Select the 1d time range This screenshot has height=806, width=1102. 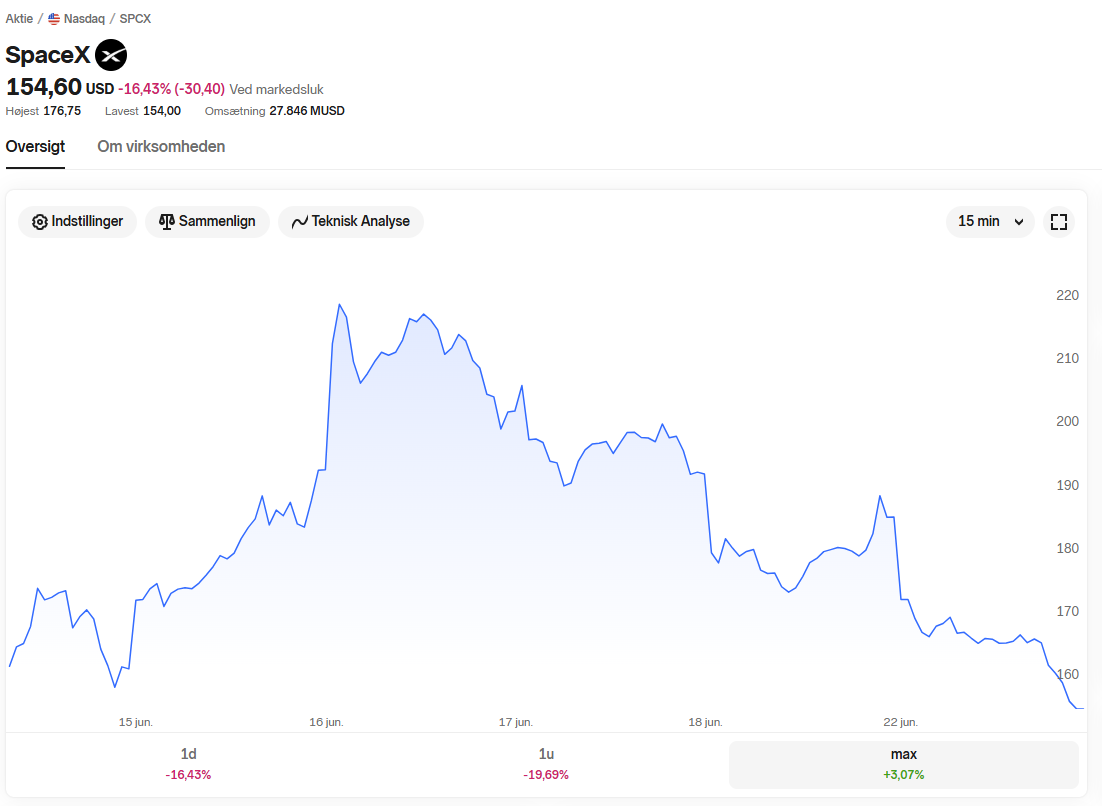coord(188,765)
